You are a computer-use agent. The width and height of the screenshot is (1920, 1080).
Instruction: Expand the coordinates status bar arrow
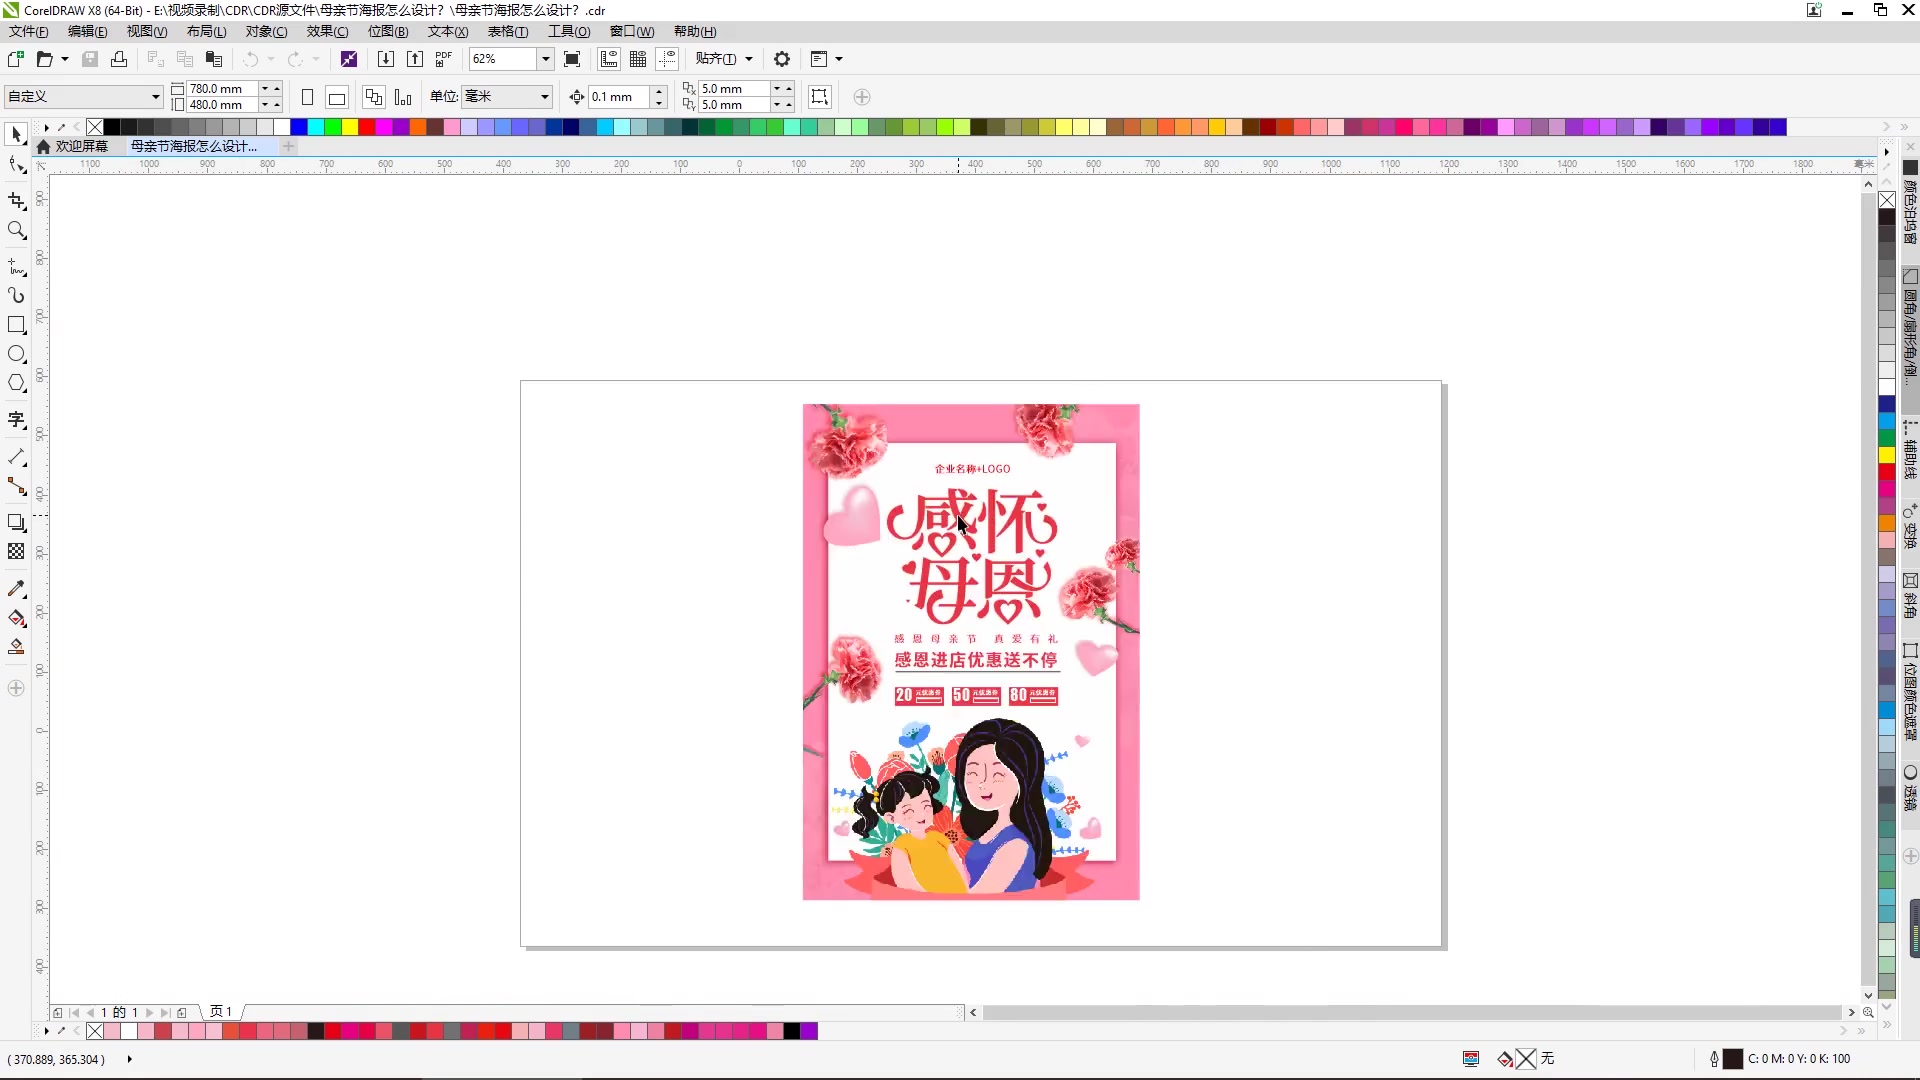130,1059
